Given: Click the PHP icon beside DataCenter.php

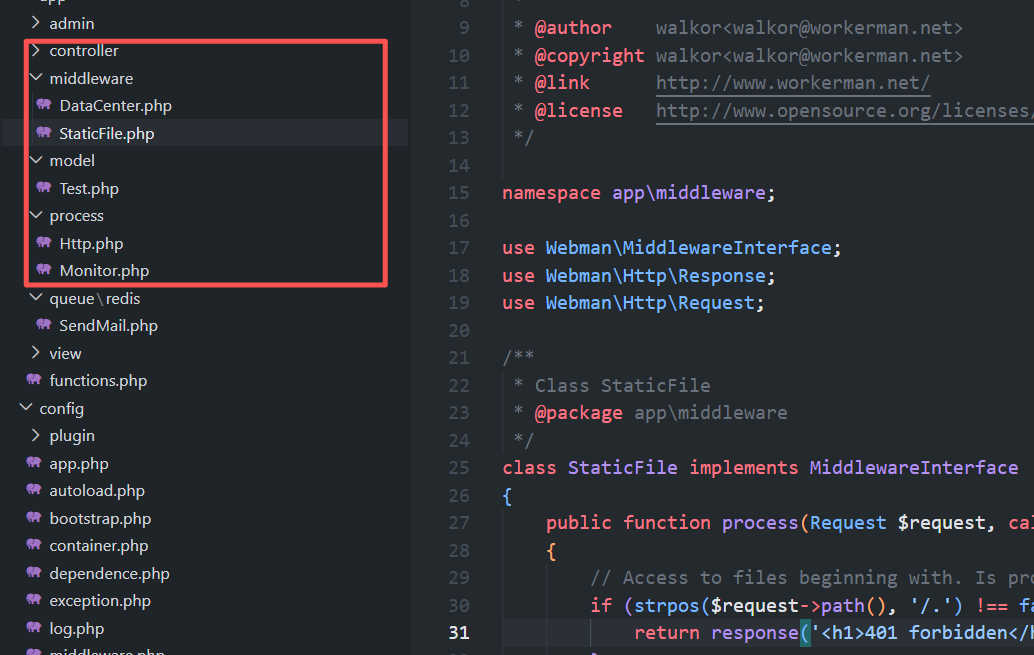Looking at the screenshot, I should coord(44,105).
